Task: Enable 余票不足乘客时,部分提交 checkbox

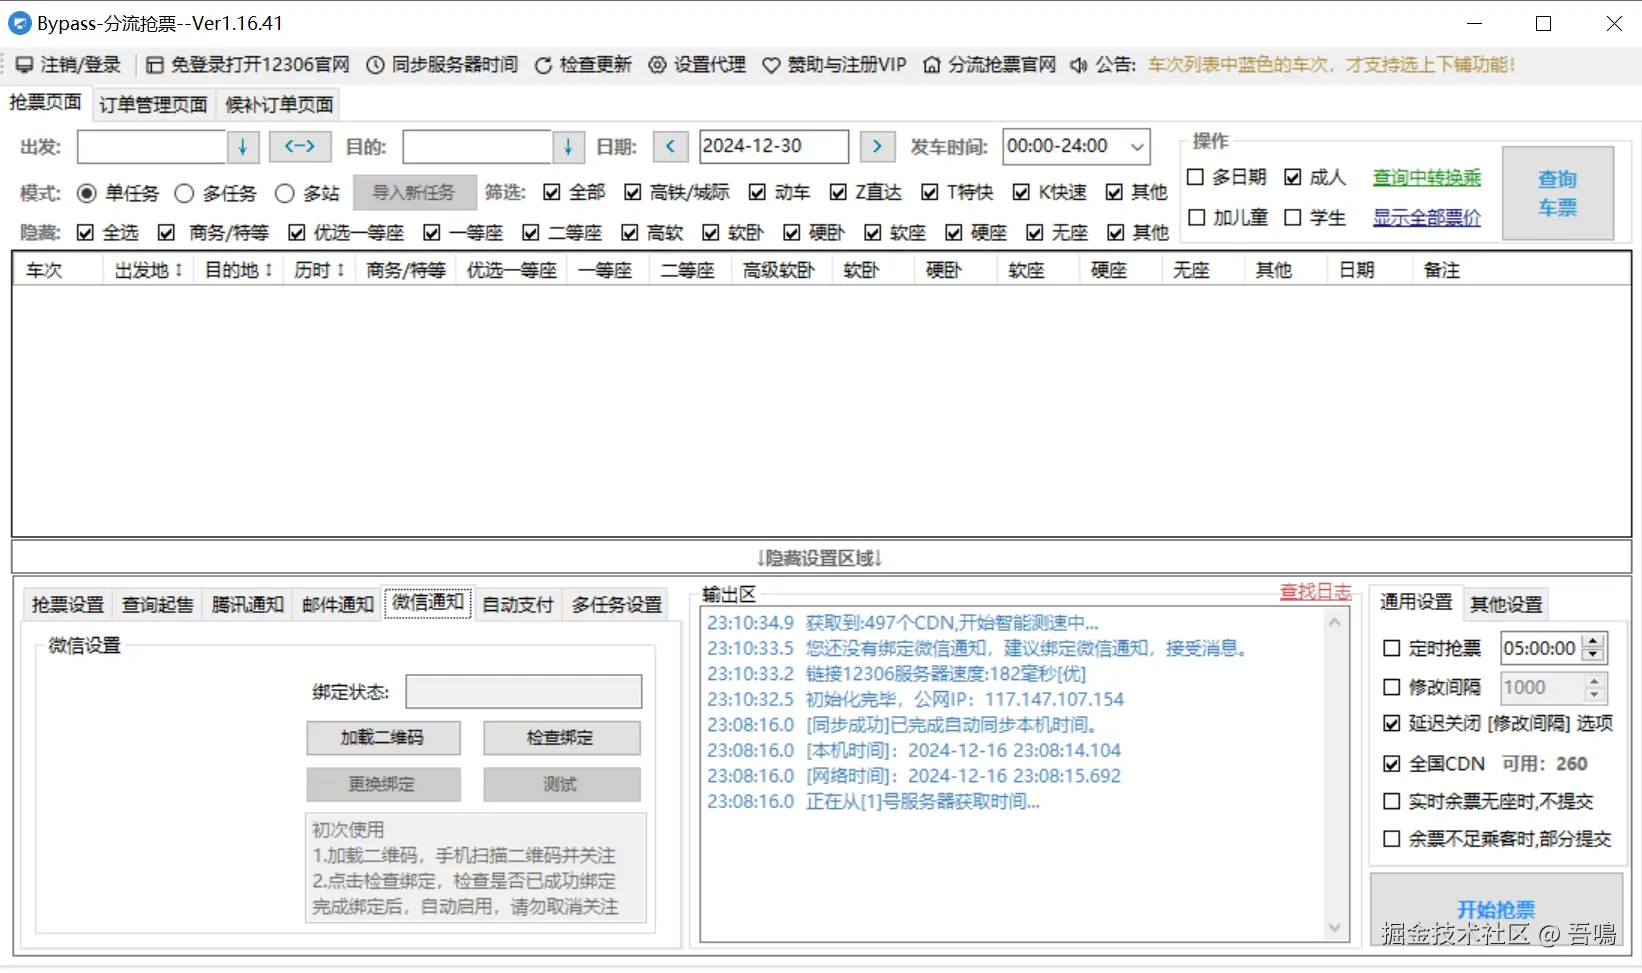Action: [1391, 839]
